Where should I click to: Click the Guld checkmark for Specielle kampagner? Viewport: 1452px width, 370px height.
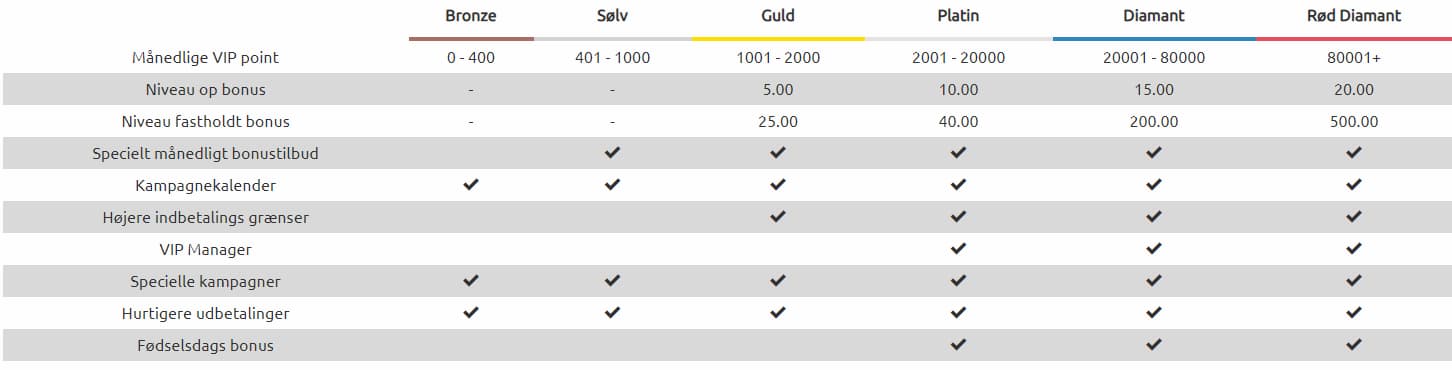point(778,281)
